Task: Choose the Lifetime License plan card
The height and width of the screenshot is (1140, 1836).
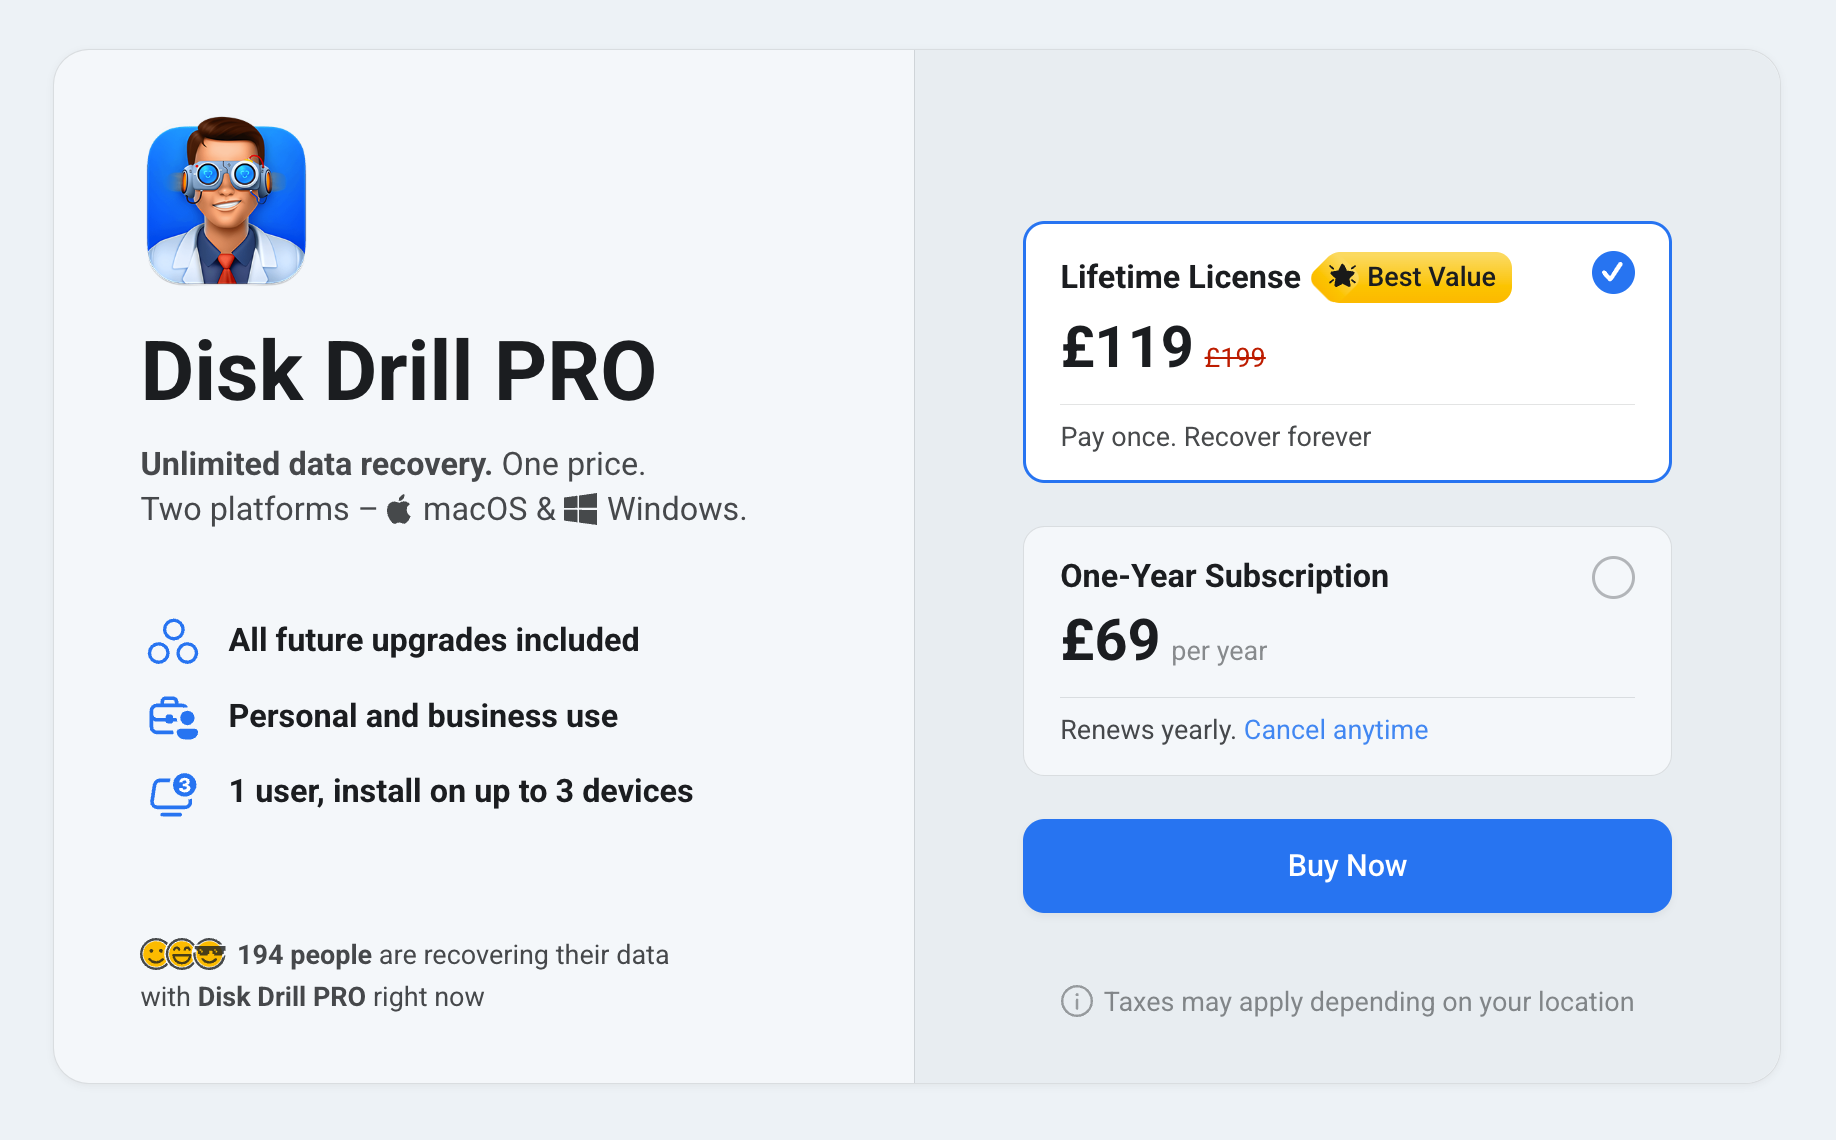Action: coord(1347,352)
